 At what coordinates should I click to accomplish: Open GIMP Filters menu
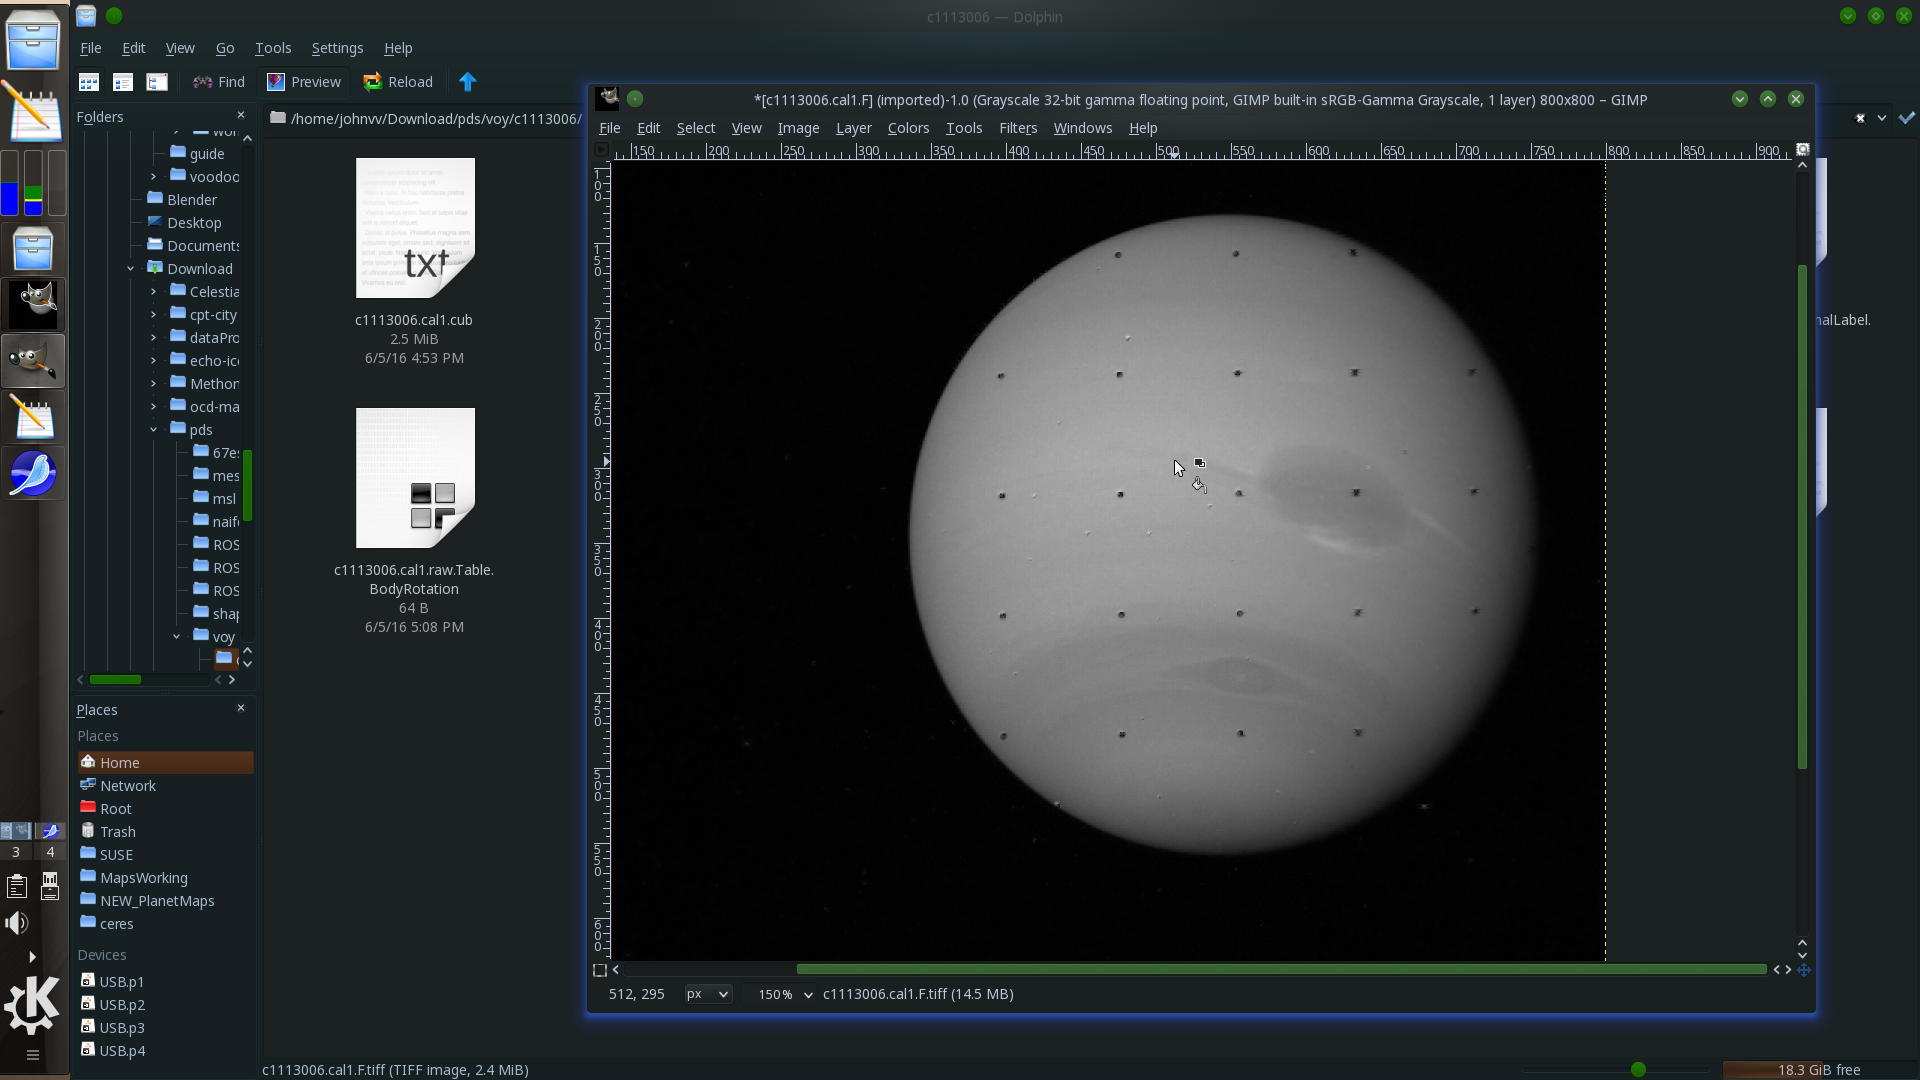coord(1018,128)
